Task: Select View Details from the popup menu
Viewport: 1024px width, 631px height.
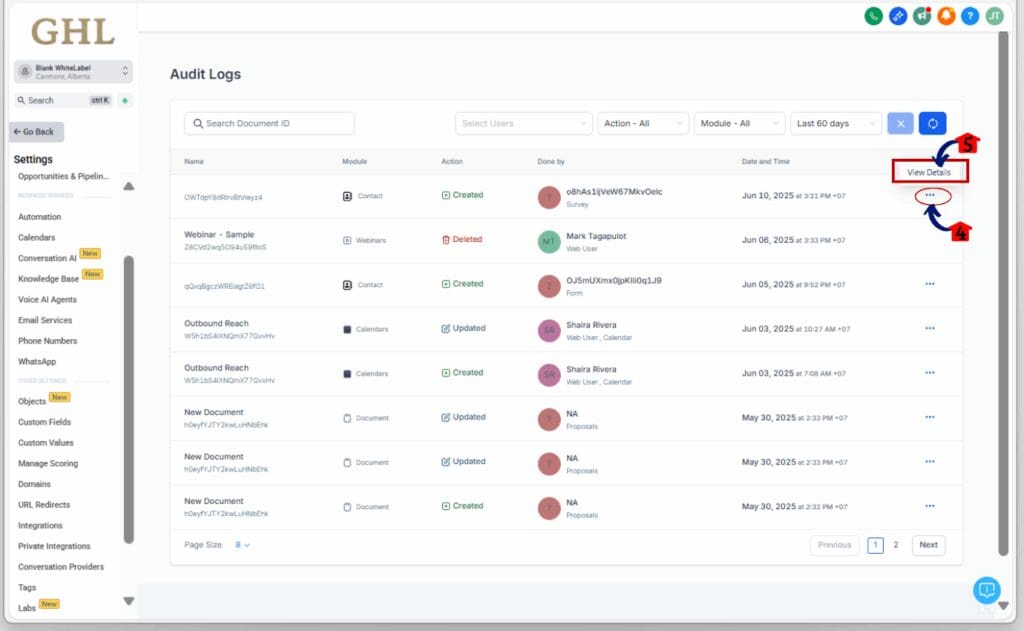Action: pyautogui.click(x=929, y=172)
